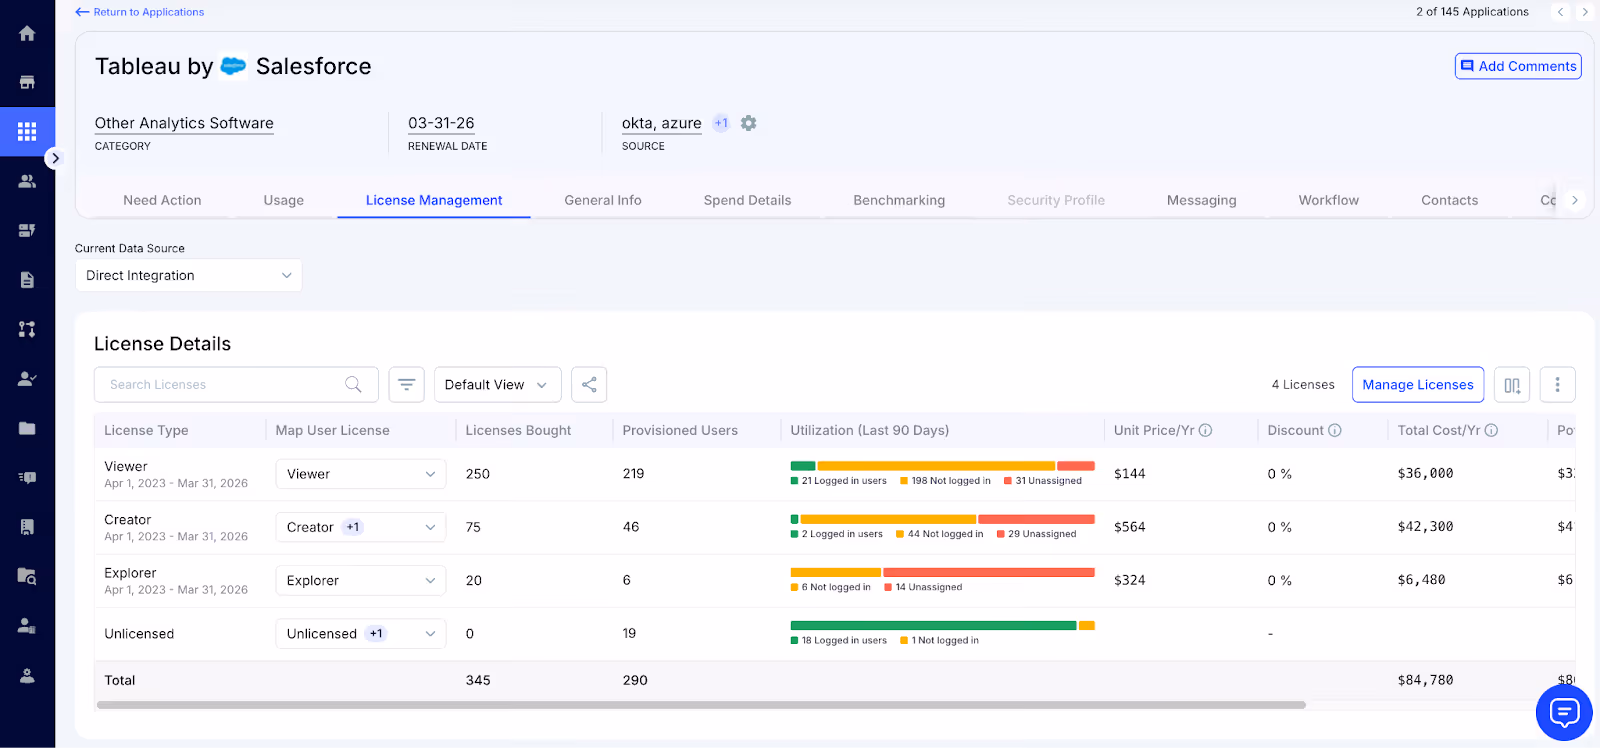Open the folder search icon in sidebar
The height and width of the screenshot is (748, 1600).
[27, 576]
